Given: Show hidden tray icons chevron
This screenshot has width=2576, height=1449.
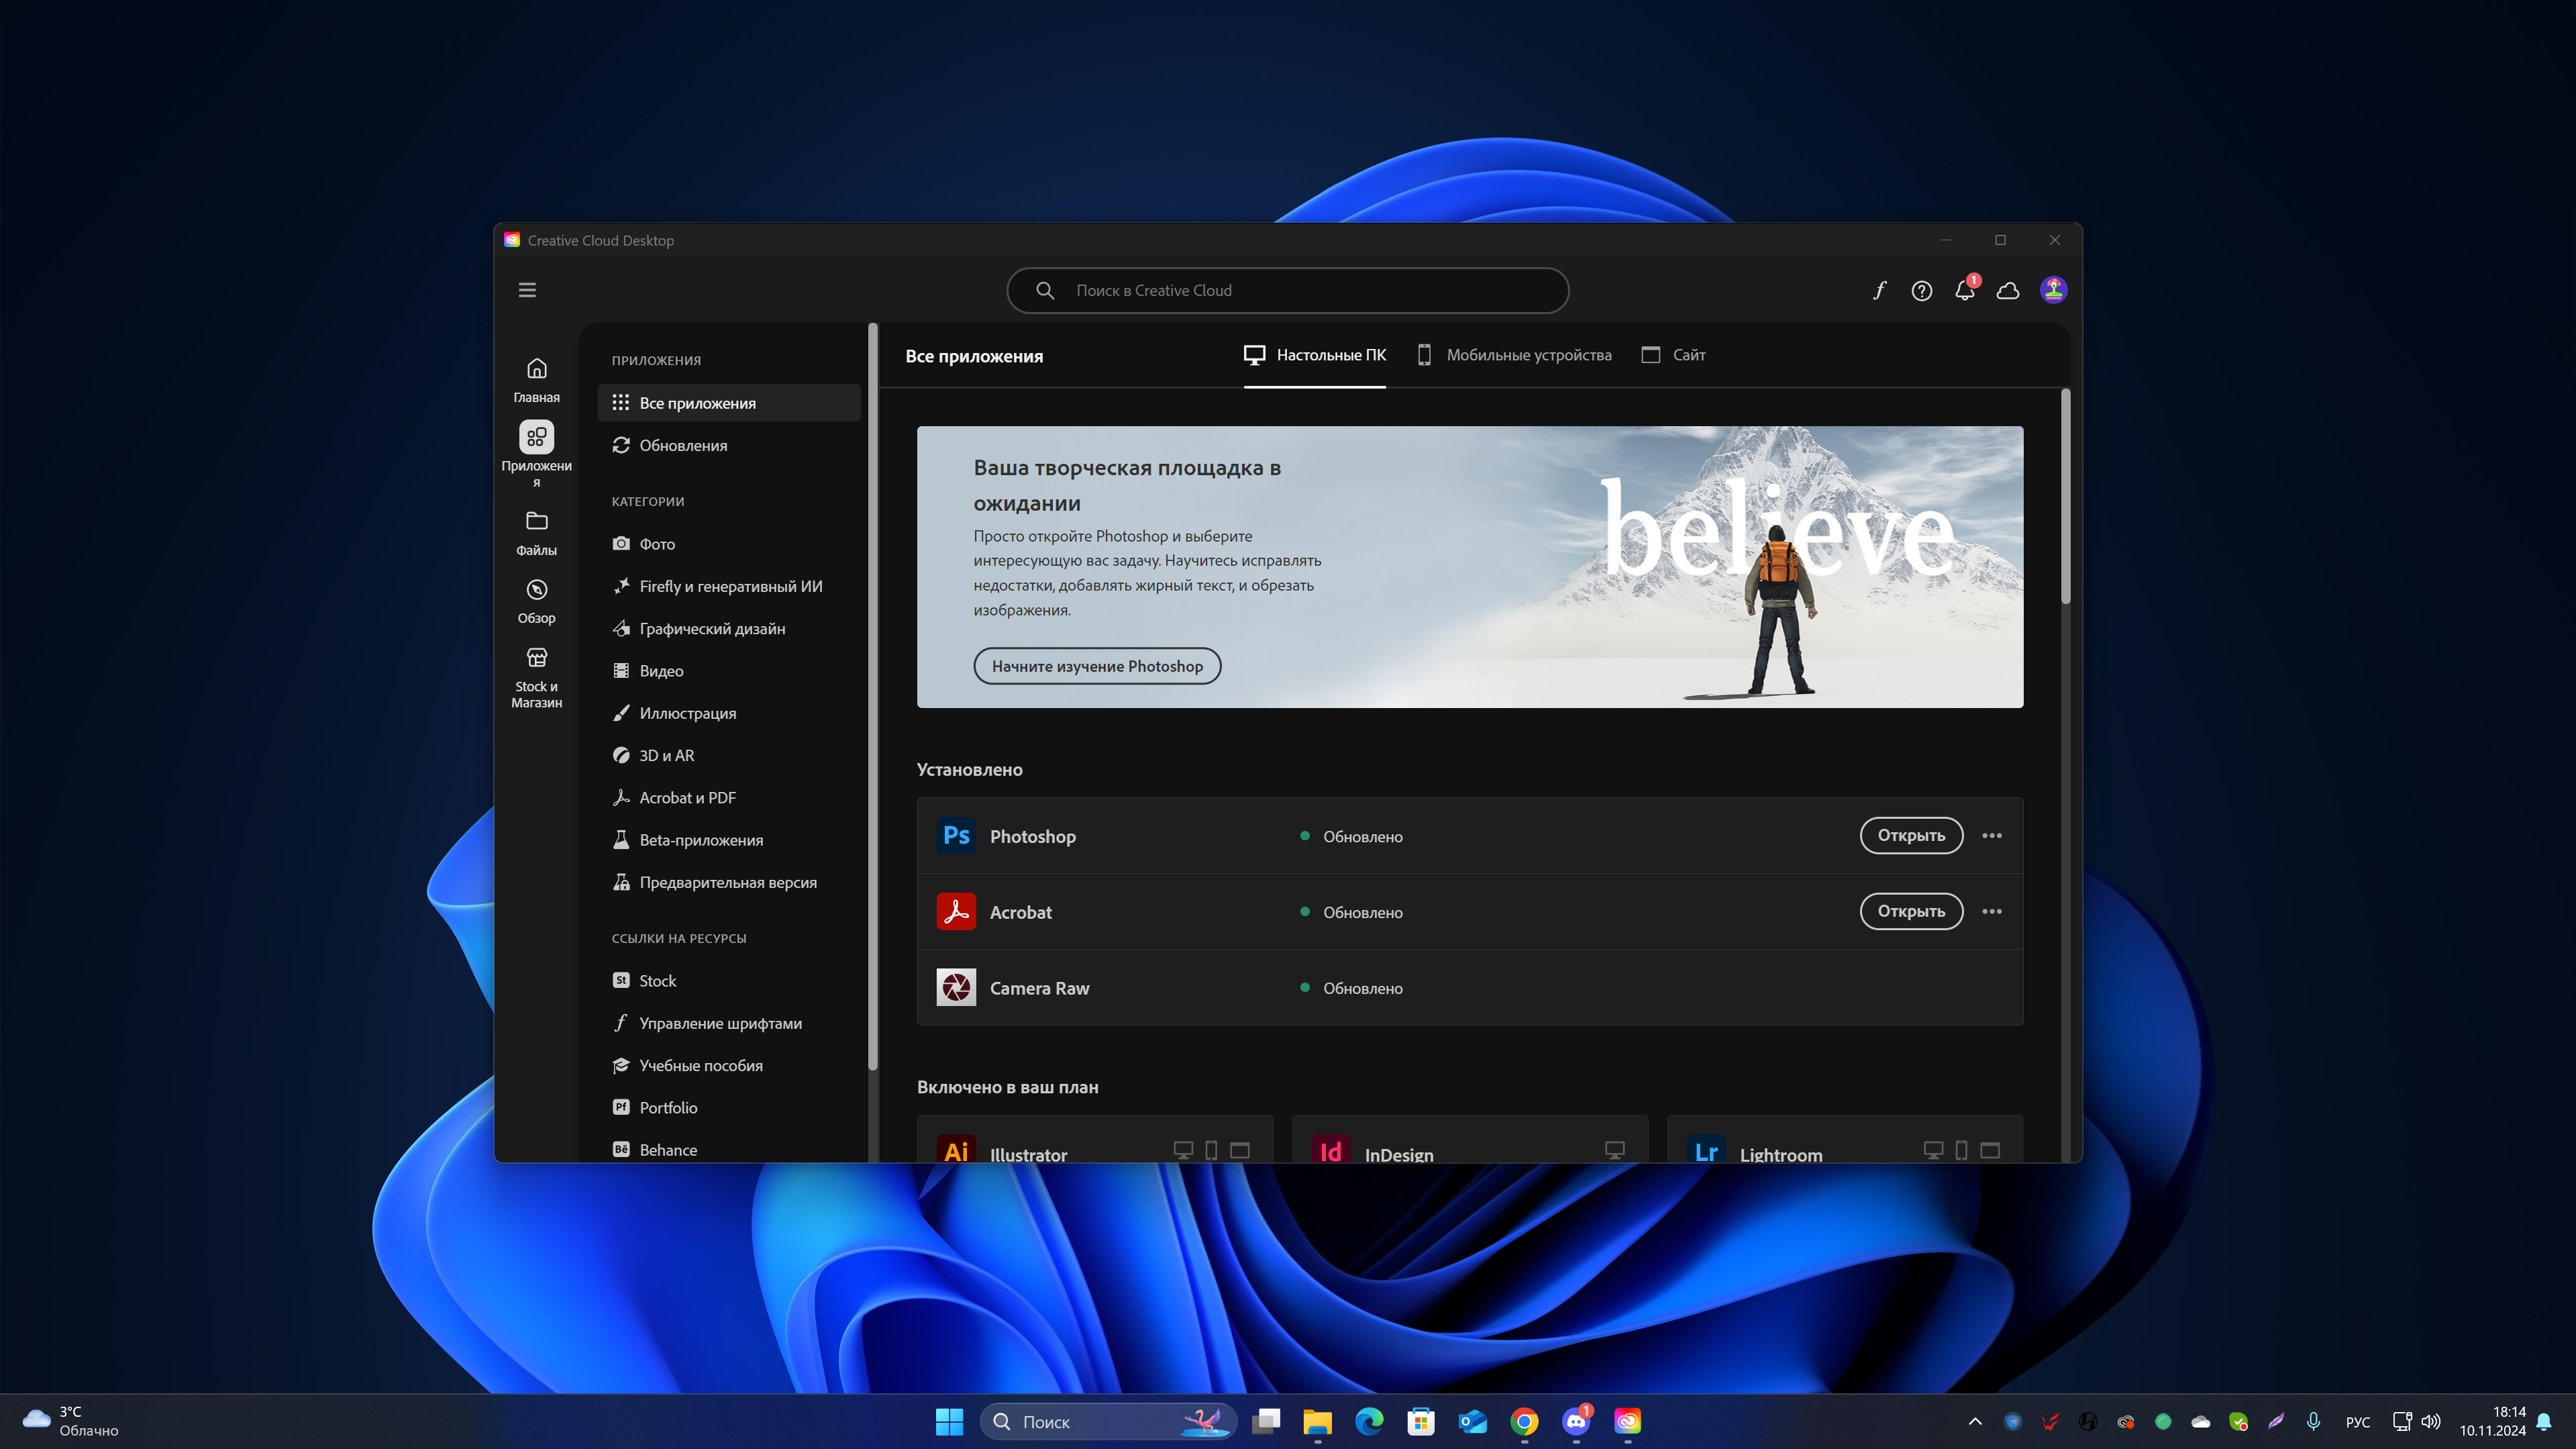Looking at the screenshot, I should (1975, 1421).
